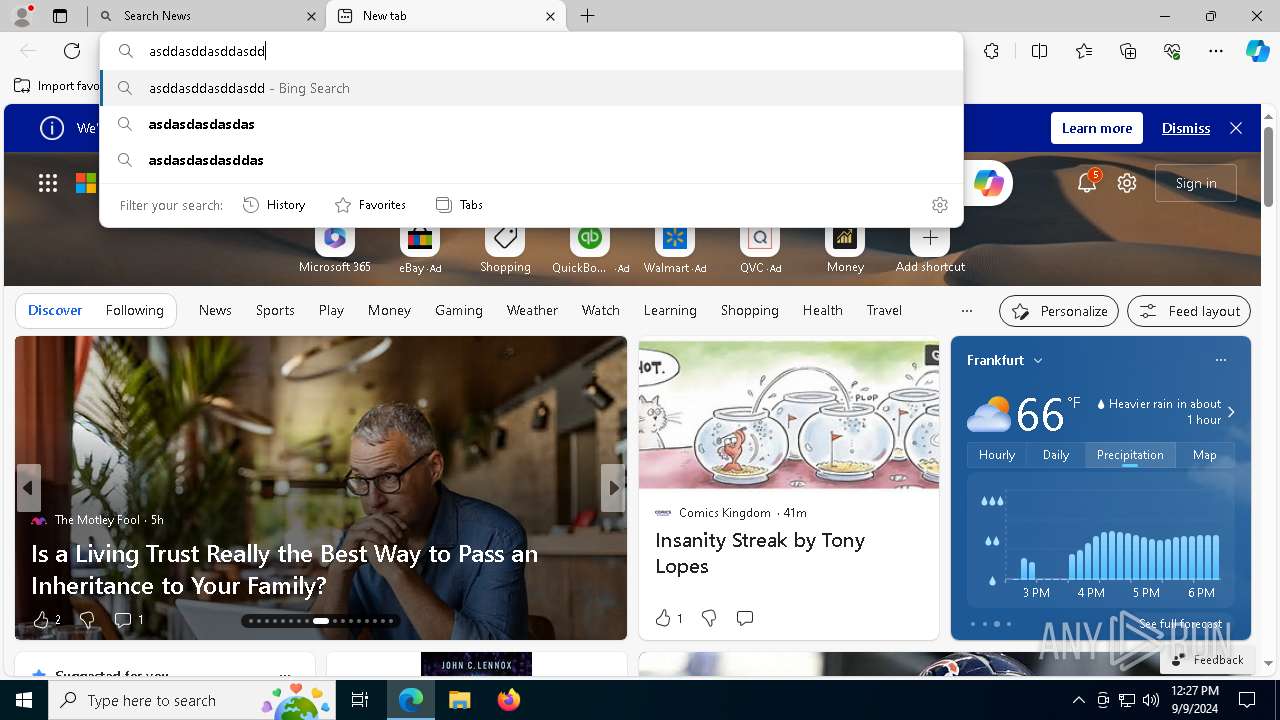Open Copilot sidebar icon
Screen dimensions: 1280x720
(x=1257, y=51)
